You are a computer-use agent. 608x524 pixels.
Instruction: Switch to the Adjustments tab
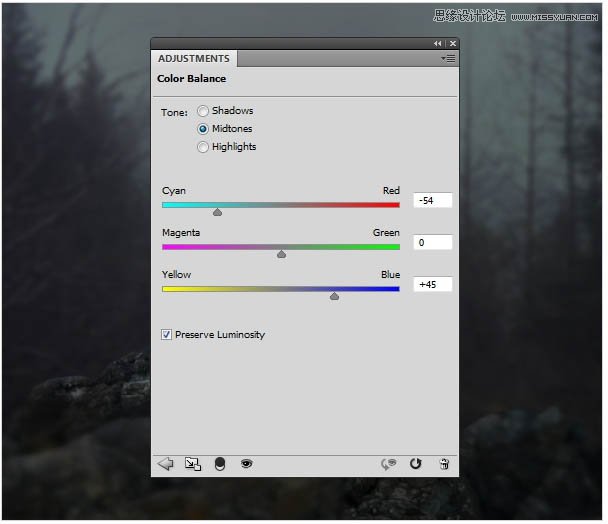click(194, 59)
